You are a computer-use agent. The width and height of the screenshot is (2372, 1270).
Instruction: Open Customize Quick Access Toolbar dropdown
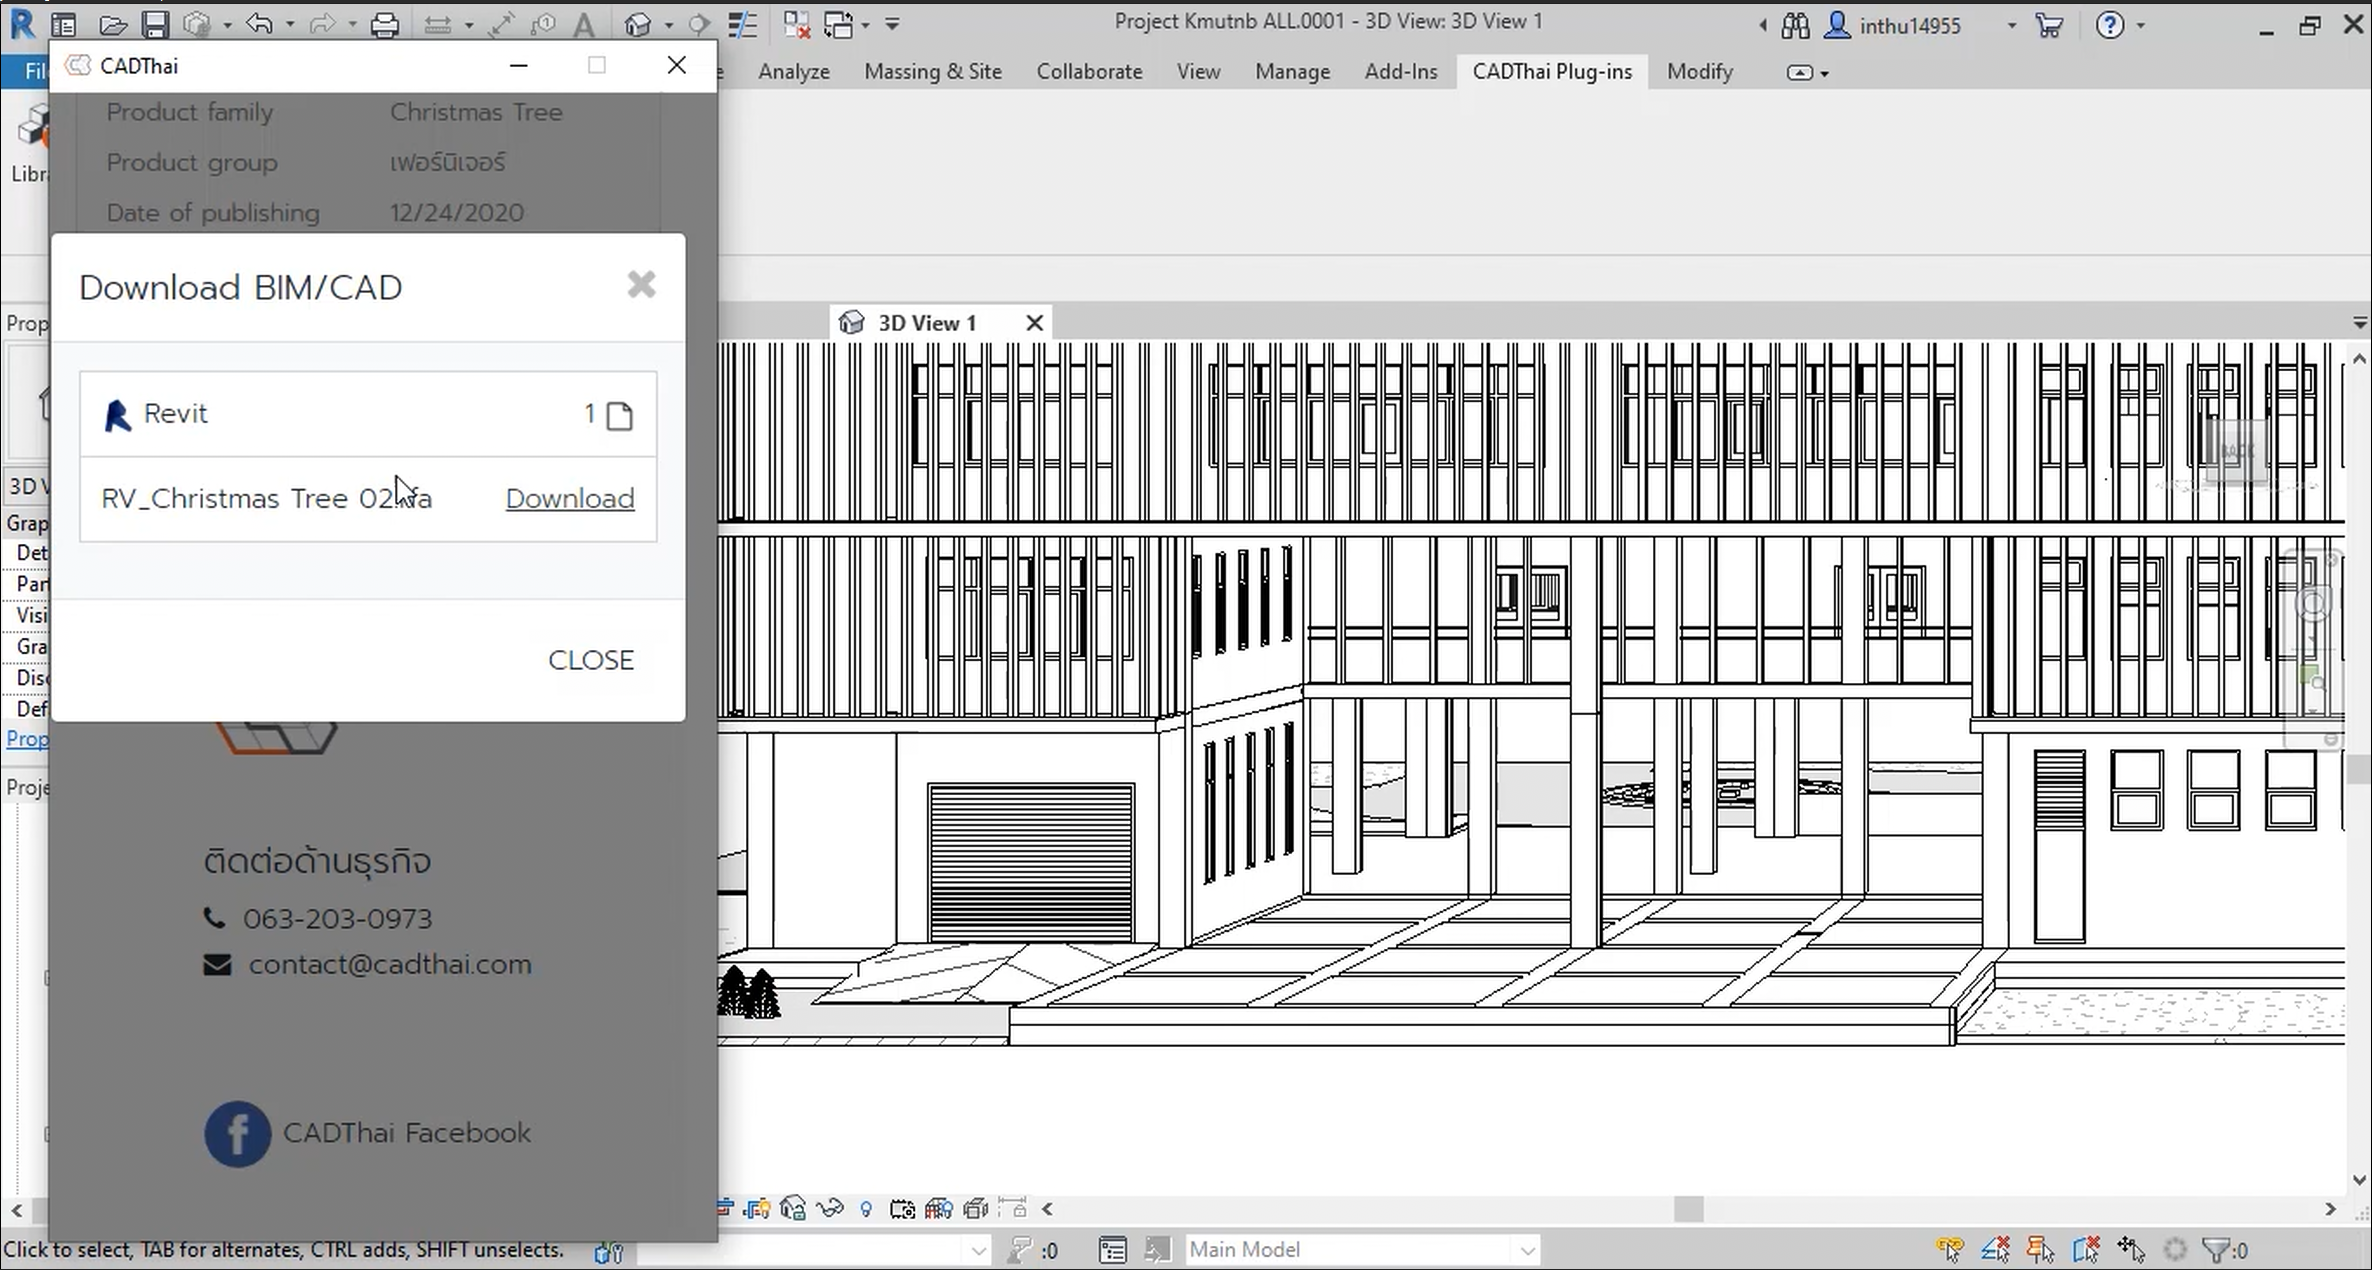pyautogui.click(x=892, y=24)
